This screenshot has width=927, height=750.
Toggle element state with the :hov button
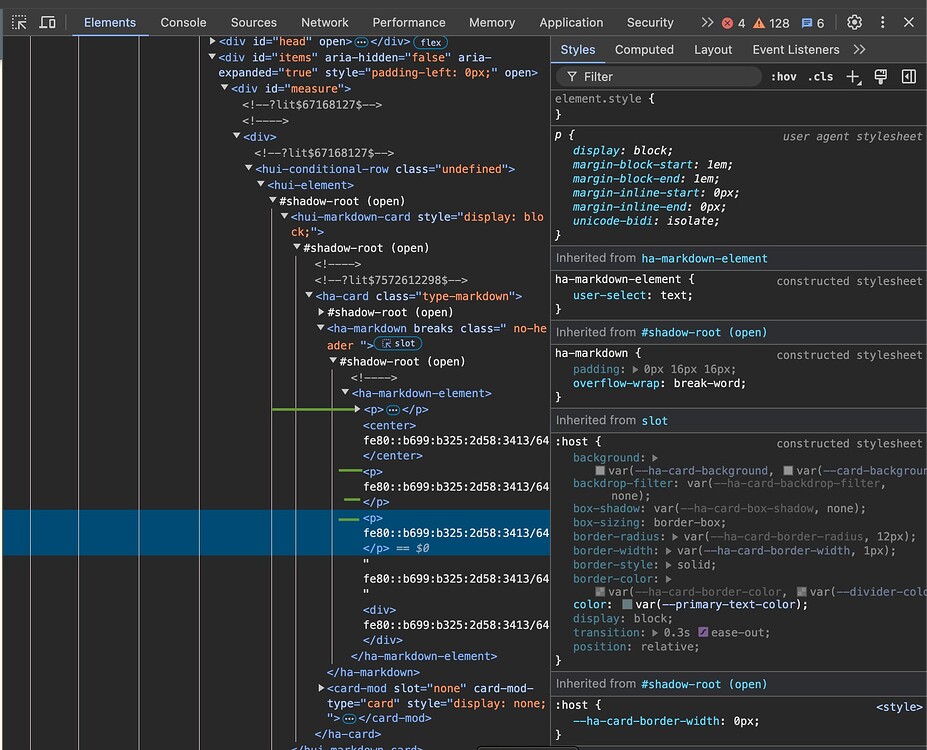coord(784,76)
